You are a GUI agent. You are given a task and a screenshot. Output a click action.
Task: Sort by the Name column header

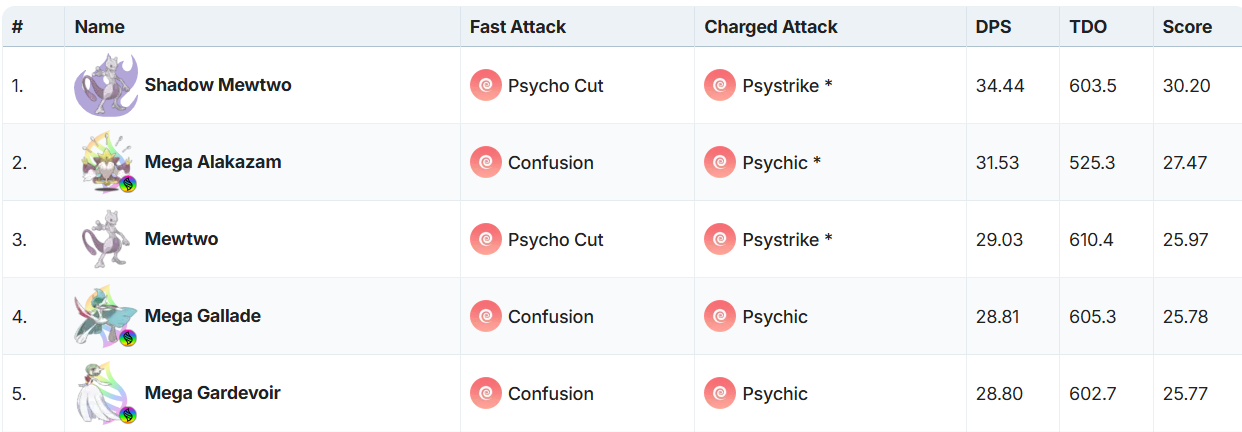(x=100, y=27)
